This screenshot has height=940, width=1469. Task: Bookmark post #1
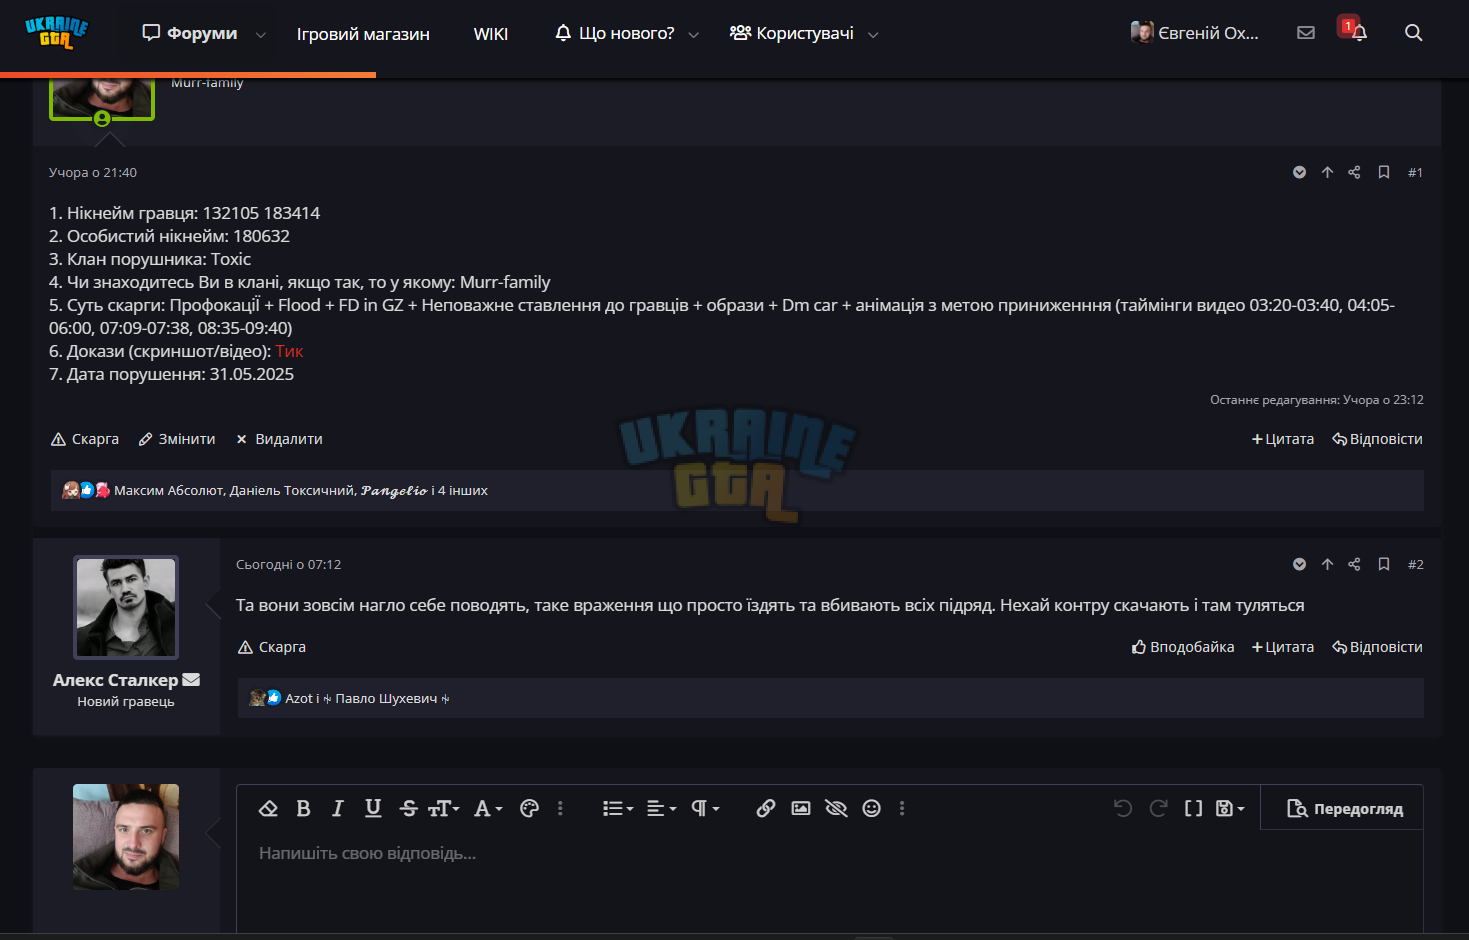(x=1384, y=172)
